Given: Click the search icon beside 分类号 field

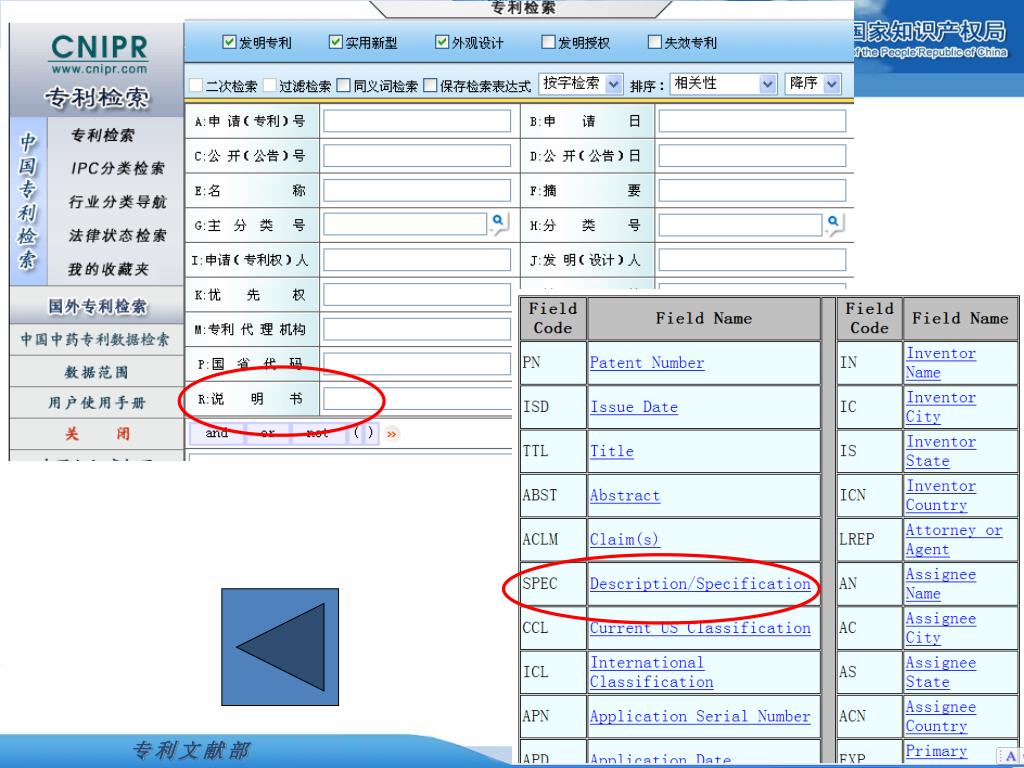Looking at the screenshot, I should coord(834,224).
